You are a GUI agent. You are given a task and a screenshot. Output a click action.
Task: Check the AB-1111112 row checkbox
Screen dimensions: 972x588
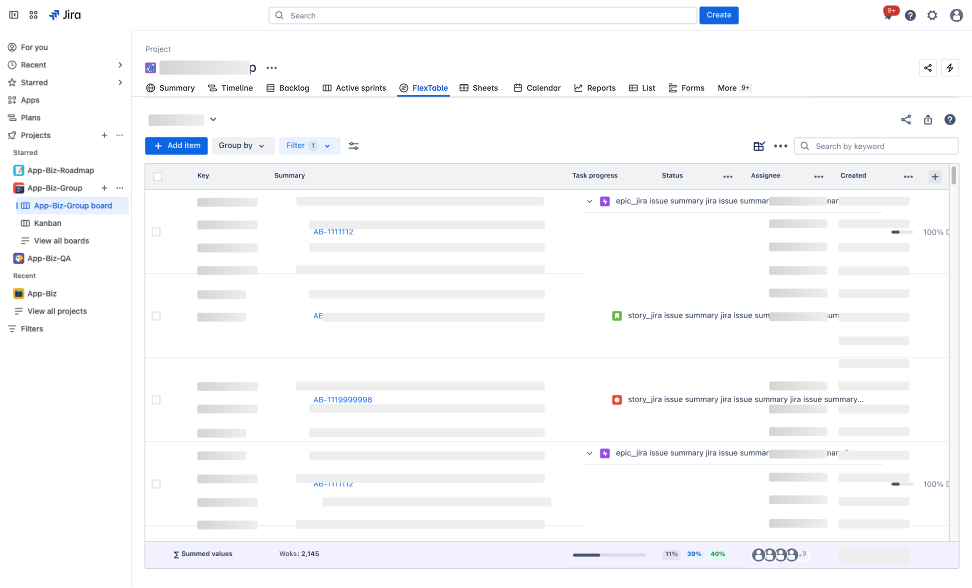(156, 232)
